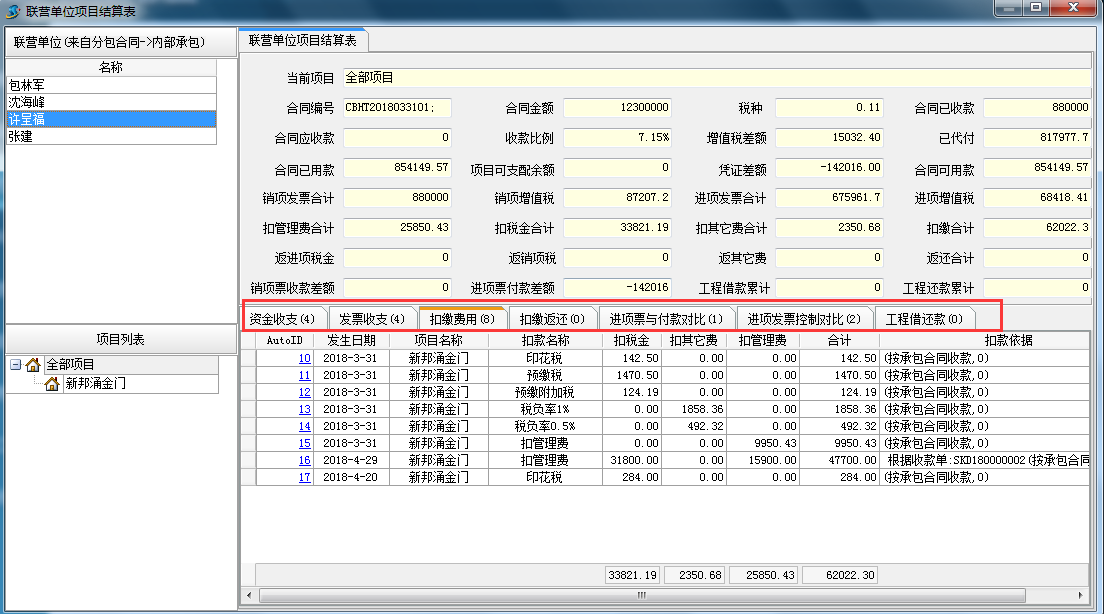Click the house icon beside 全部项目
The height and width of the screenshot is (614, 1104).
(33, 365)
